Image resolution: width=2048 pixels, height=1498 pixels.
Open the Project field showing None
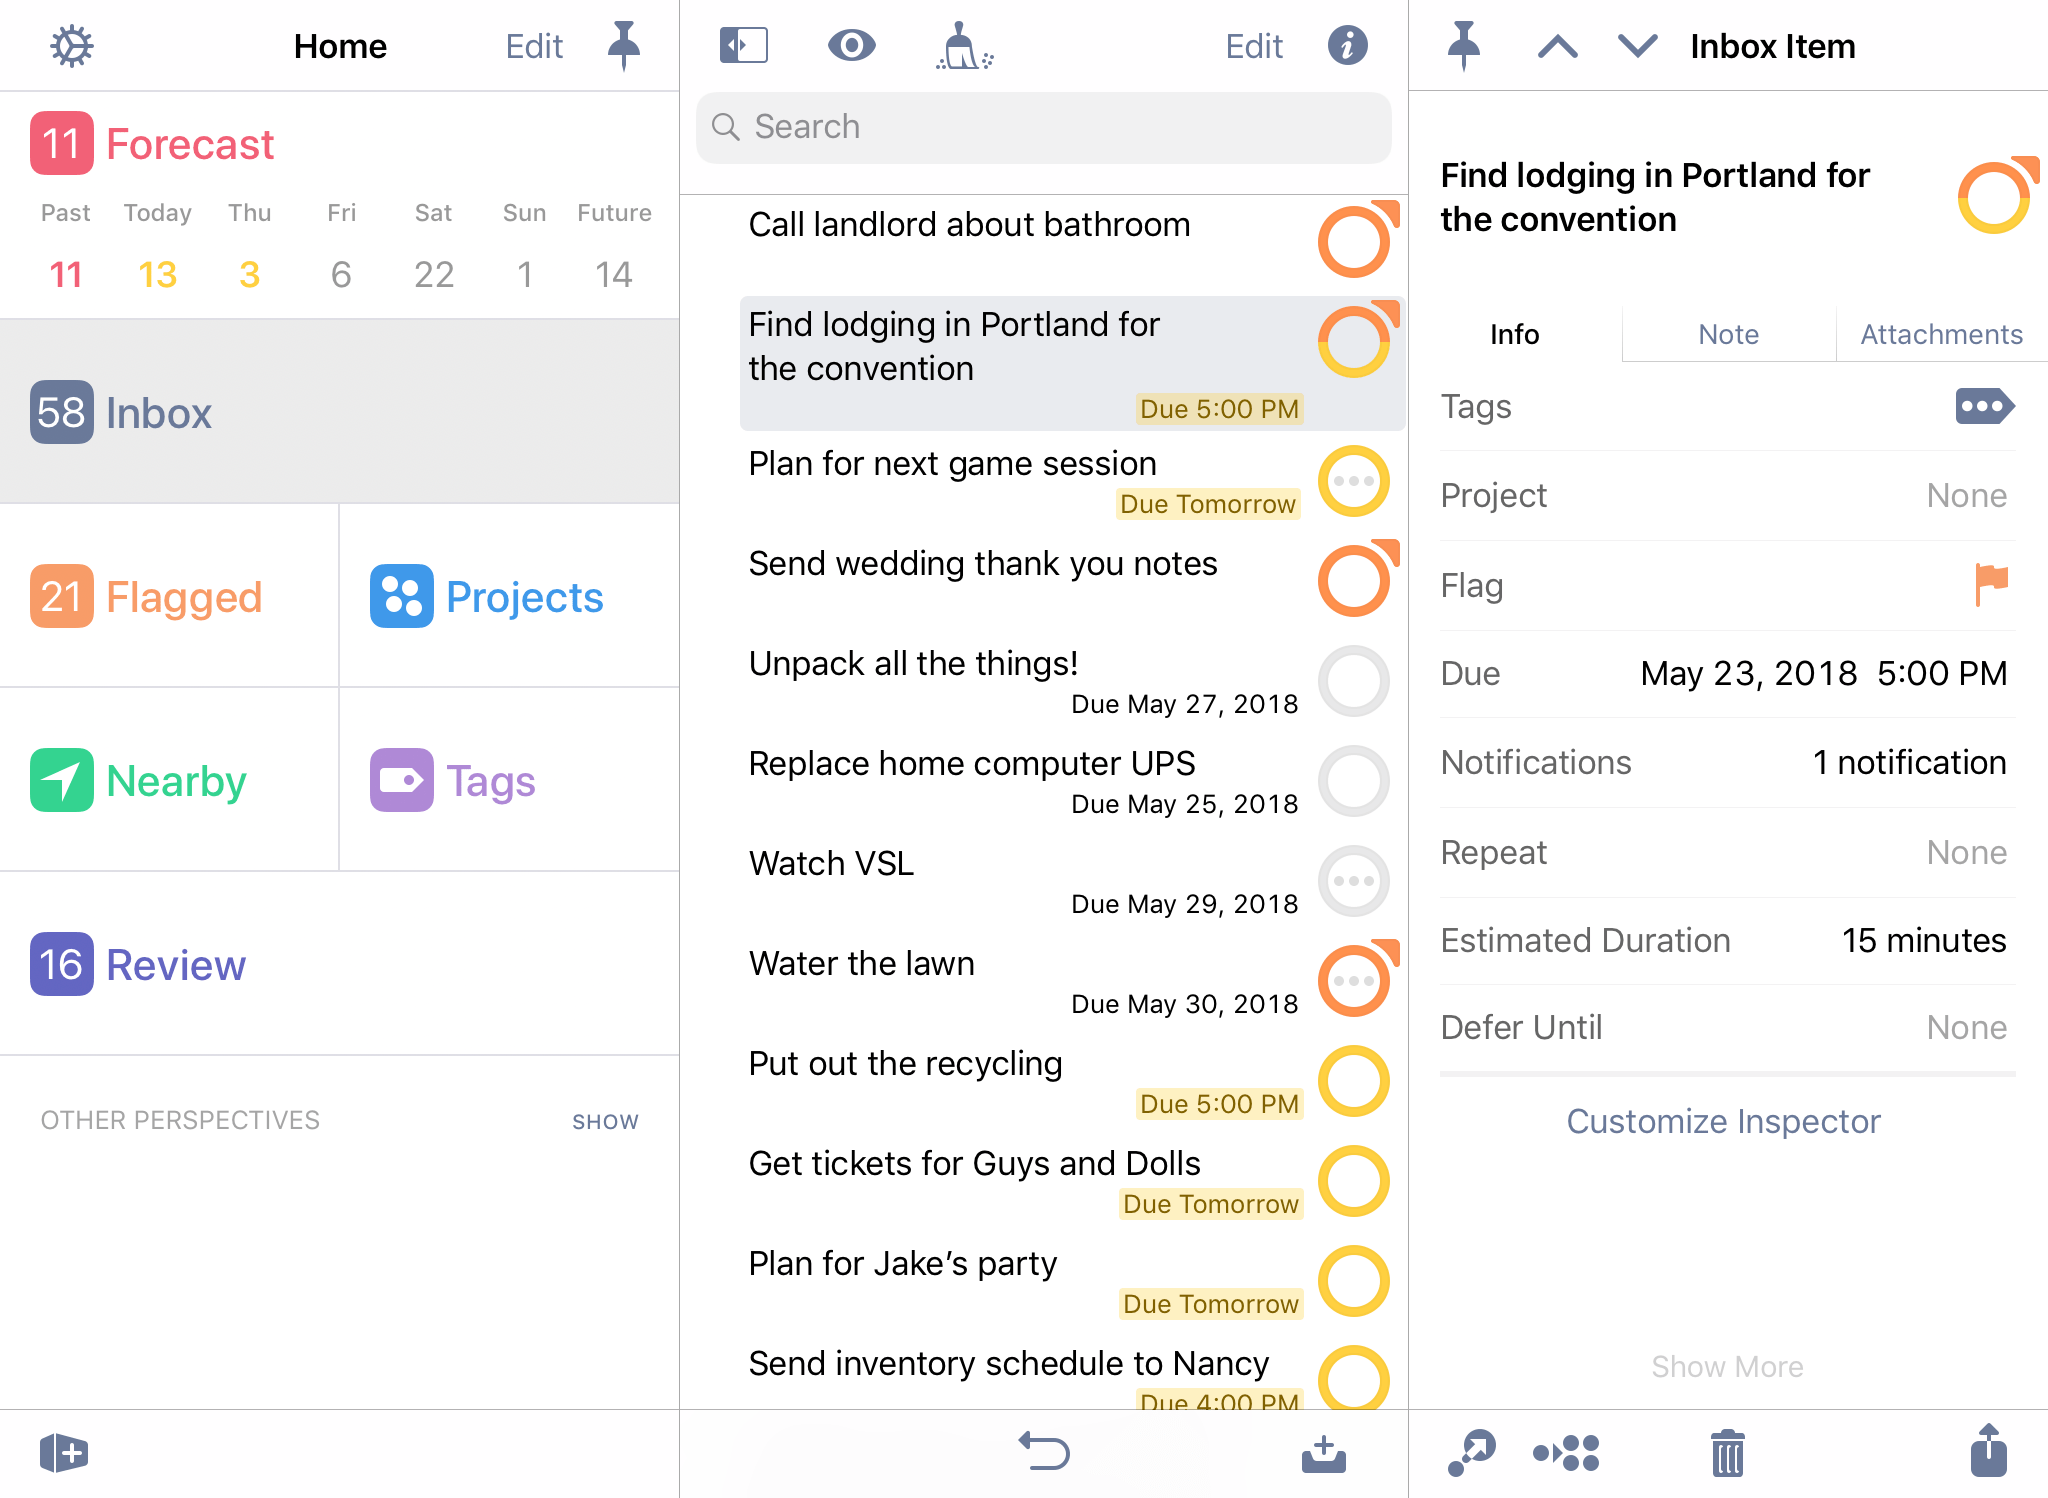1727,496
